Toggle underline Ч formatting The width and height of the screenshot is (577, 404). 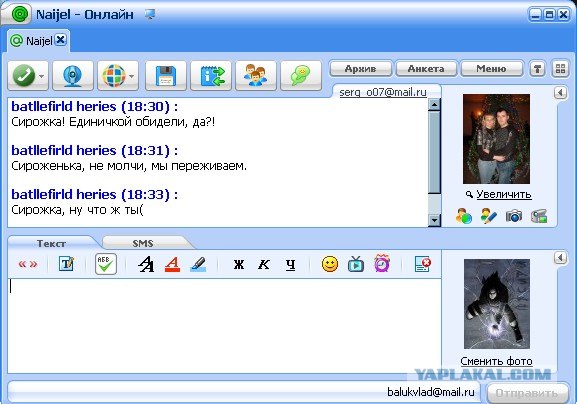point(290,264)
